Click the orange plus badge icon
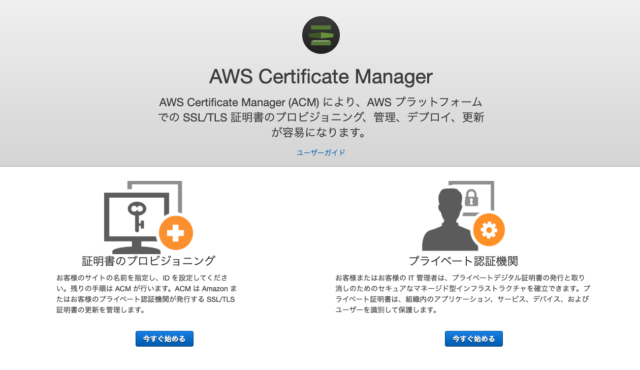 pos(176,233)
